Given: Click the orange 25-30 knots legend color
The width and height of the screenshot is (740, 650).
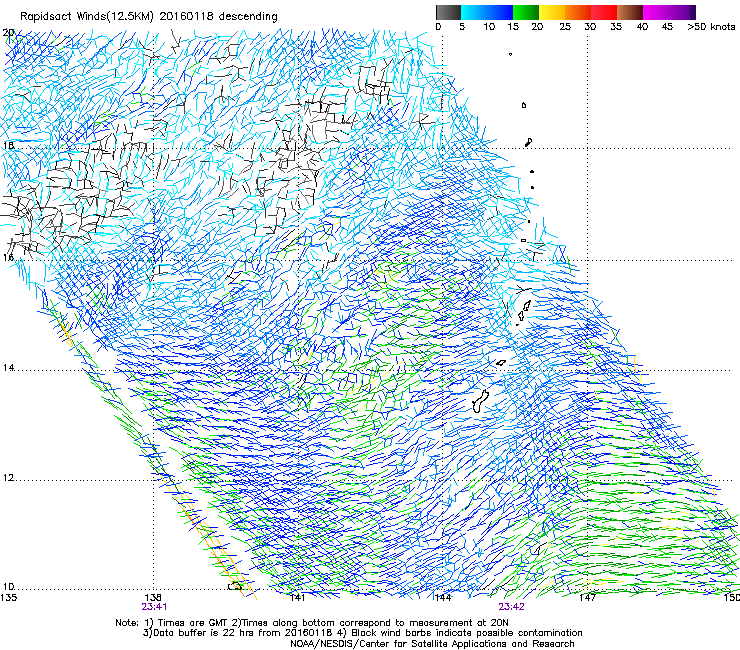Looking at the screenshot, I should (578, 12).
